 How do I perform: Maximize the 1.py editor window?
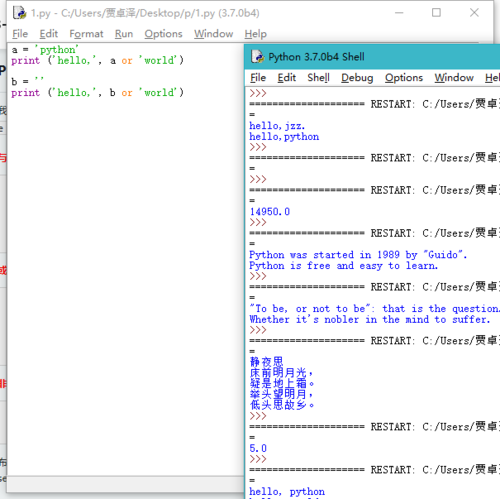tap(436, 13)
